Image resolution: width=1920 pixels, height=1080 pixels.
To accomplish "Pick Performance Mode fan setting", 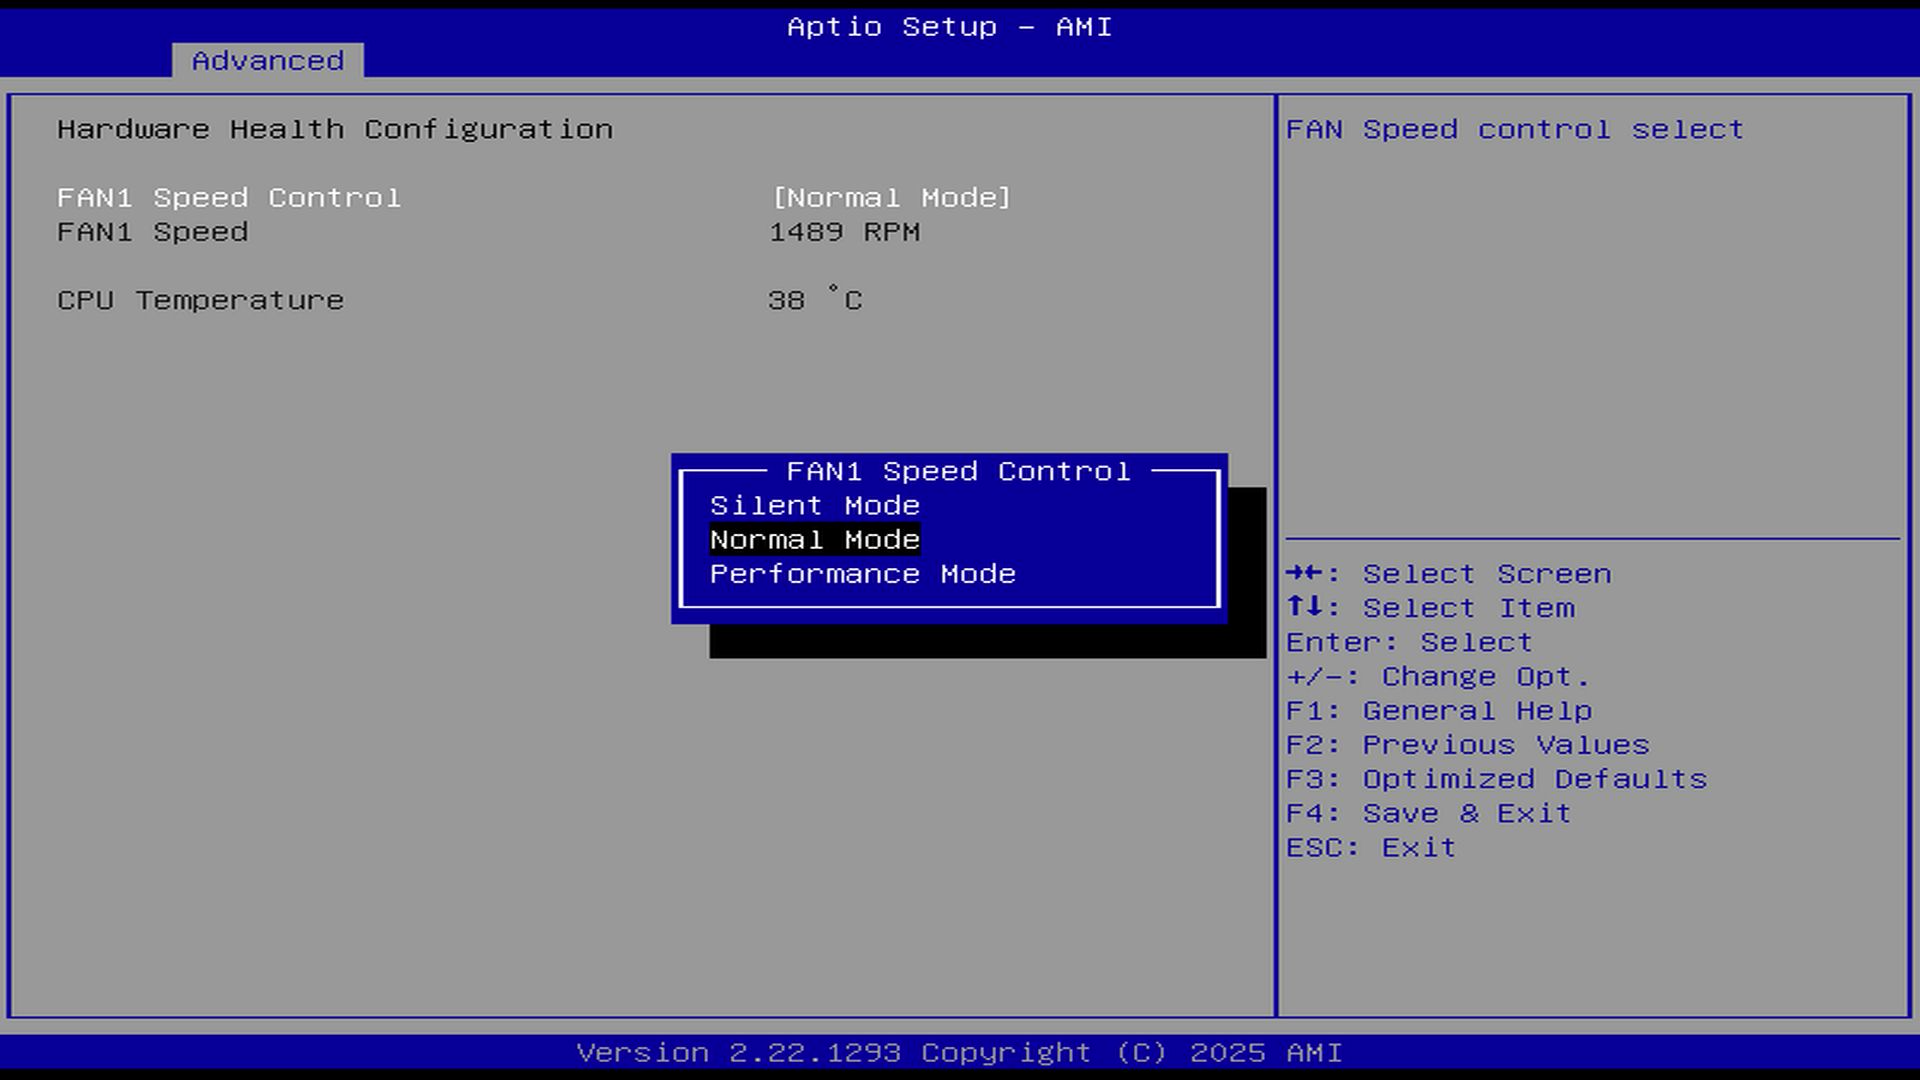I will (862, 574).
